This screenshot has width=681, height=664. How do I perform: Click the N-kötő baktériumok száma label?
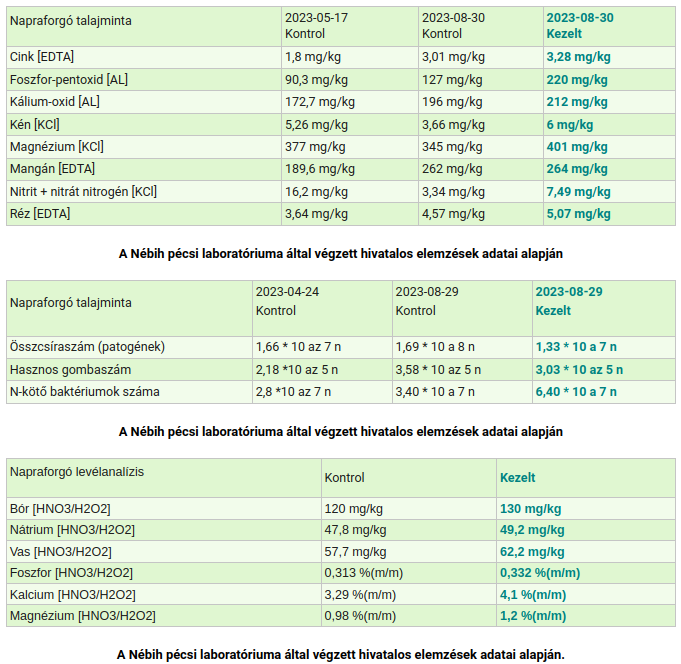point(84,391)
